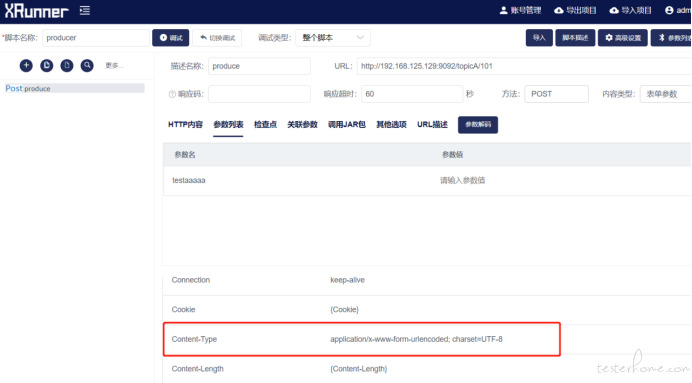This screenshot has width=692, height=383.
Task: Click 导入项目 import project cloud icon
Action: [614, 10]
